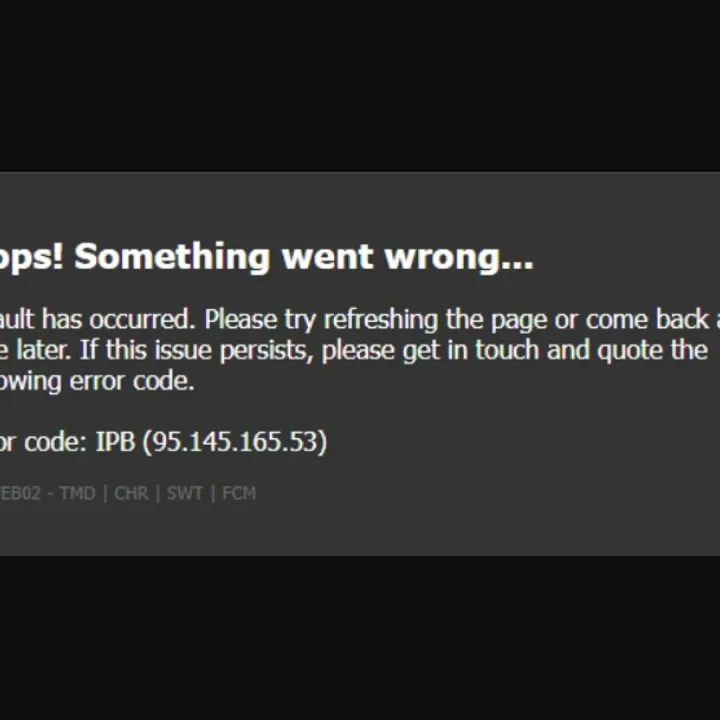720x720 pixels.
Task: Click "If this issue persists" text
Action: [x=196, y=351]
